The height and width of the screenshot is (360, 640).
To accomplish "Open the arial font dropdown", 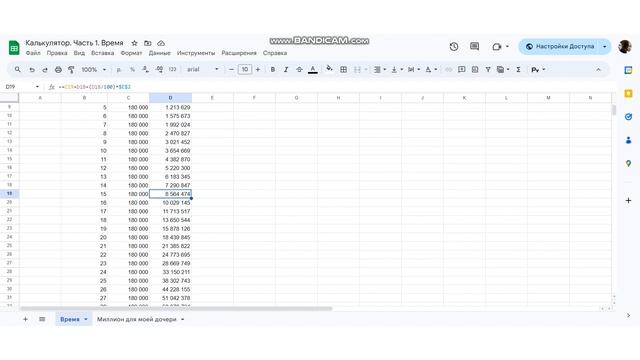I will pyautogui.click(x=203, y=70).
